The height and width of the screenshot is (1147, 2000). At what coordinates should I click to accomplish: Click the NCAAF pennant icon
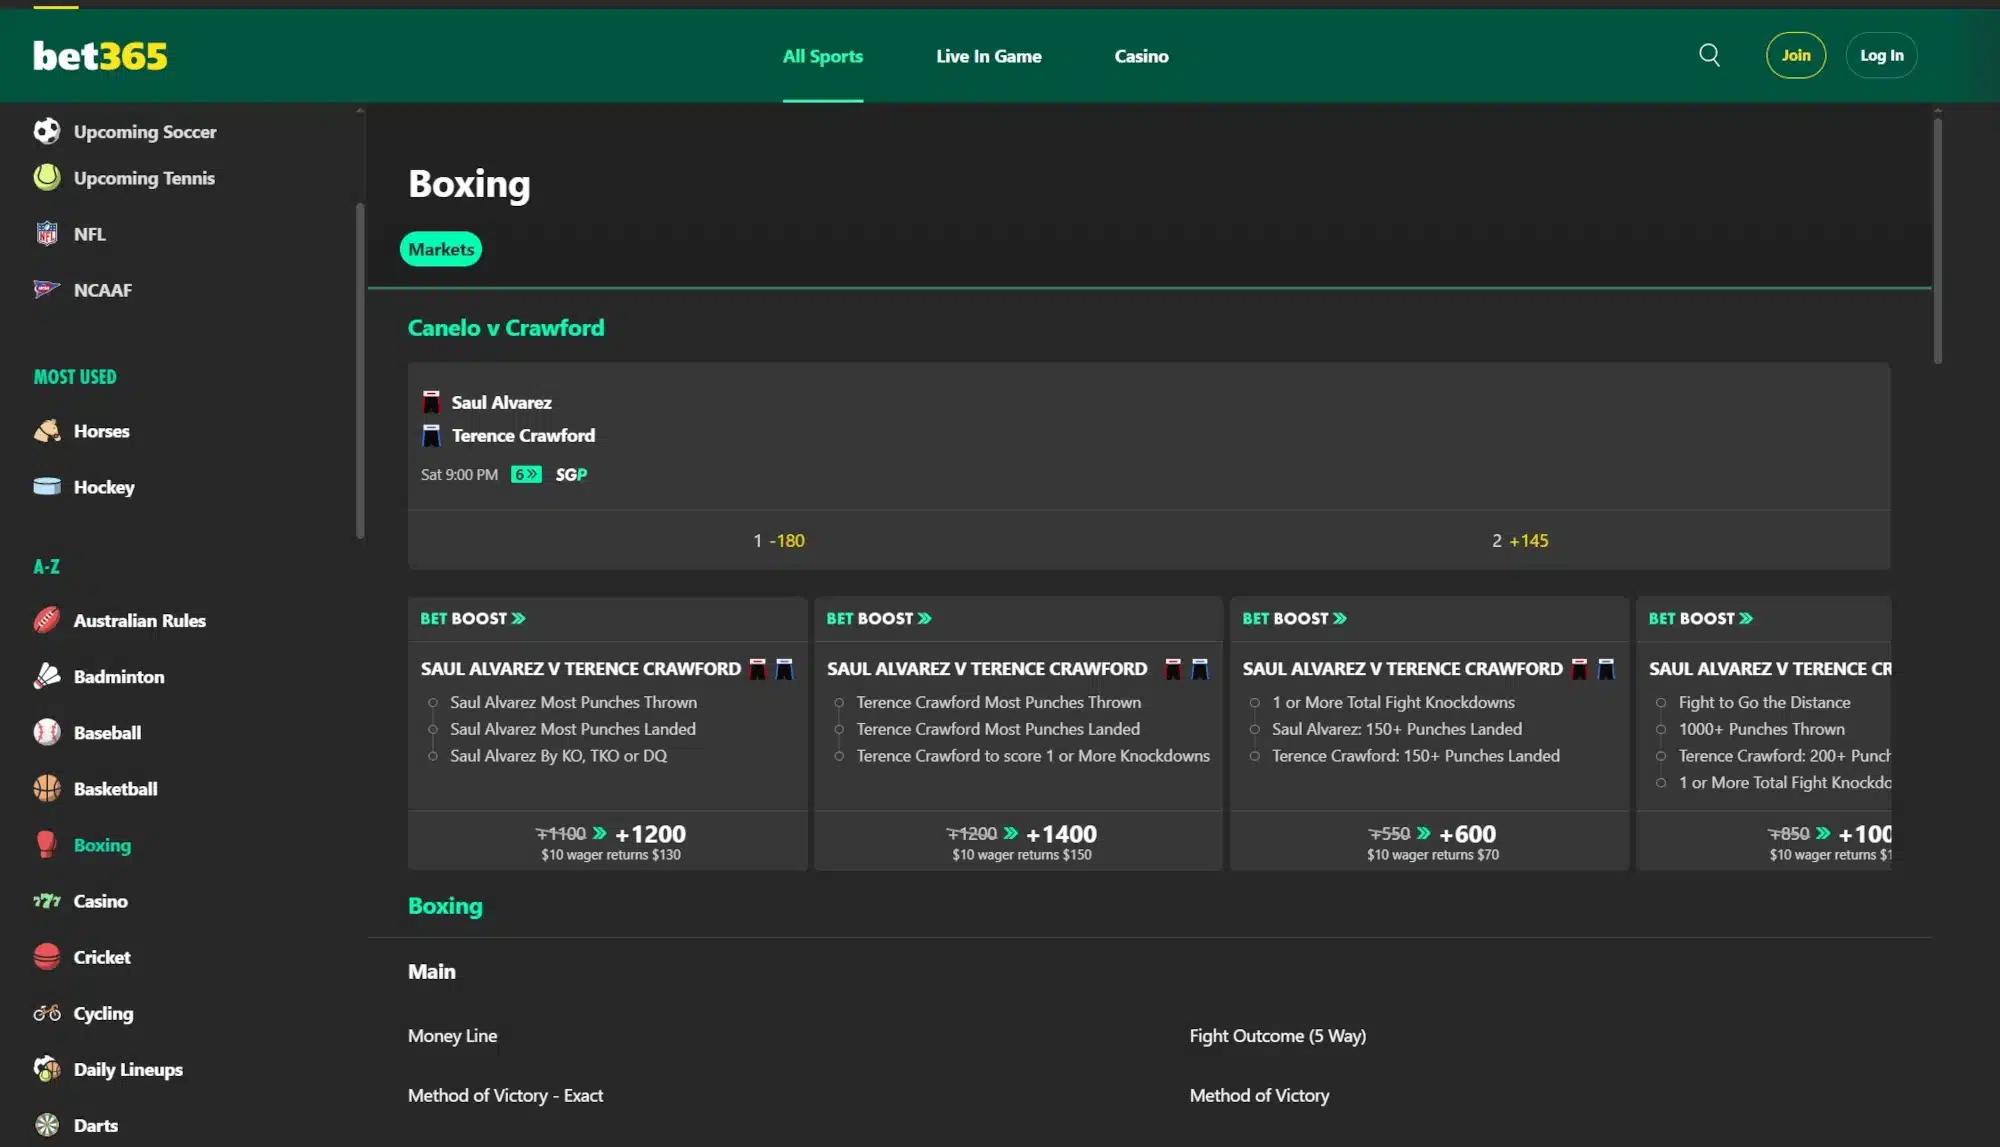47,289
